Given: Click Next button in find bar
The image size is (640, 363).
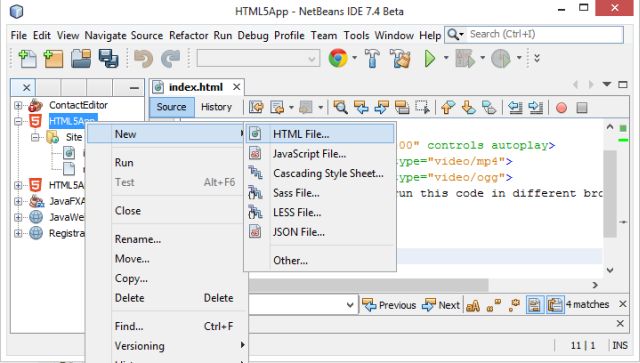Looking at the screenshot, I should tap(441, 305).
